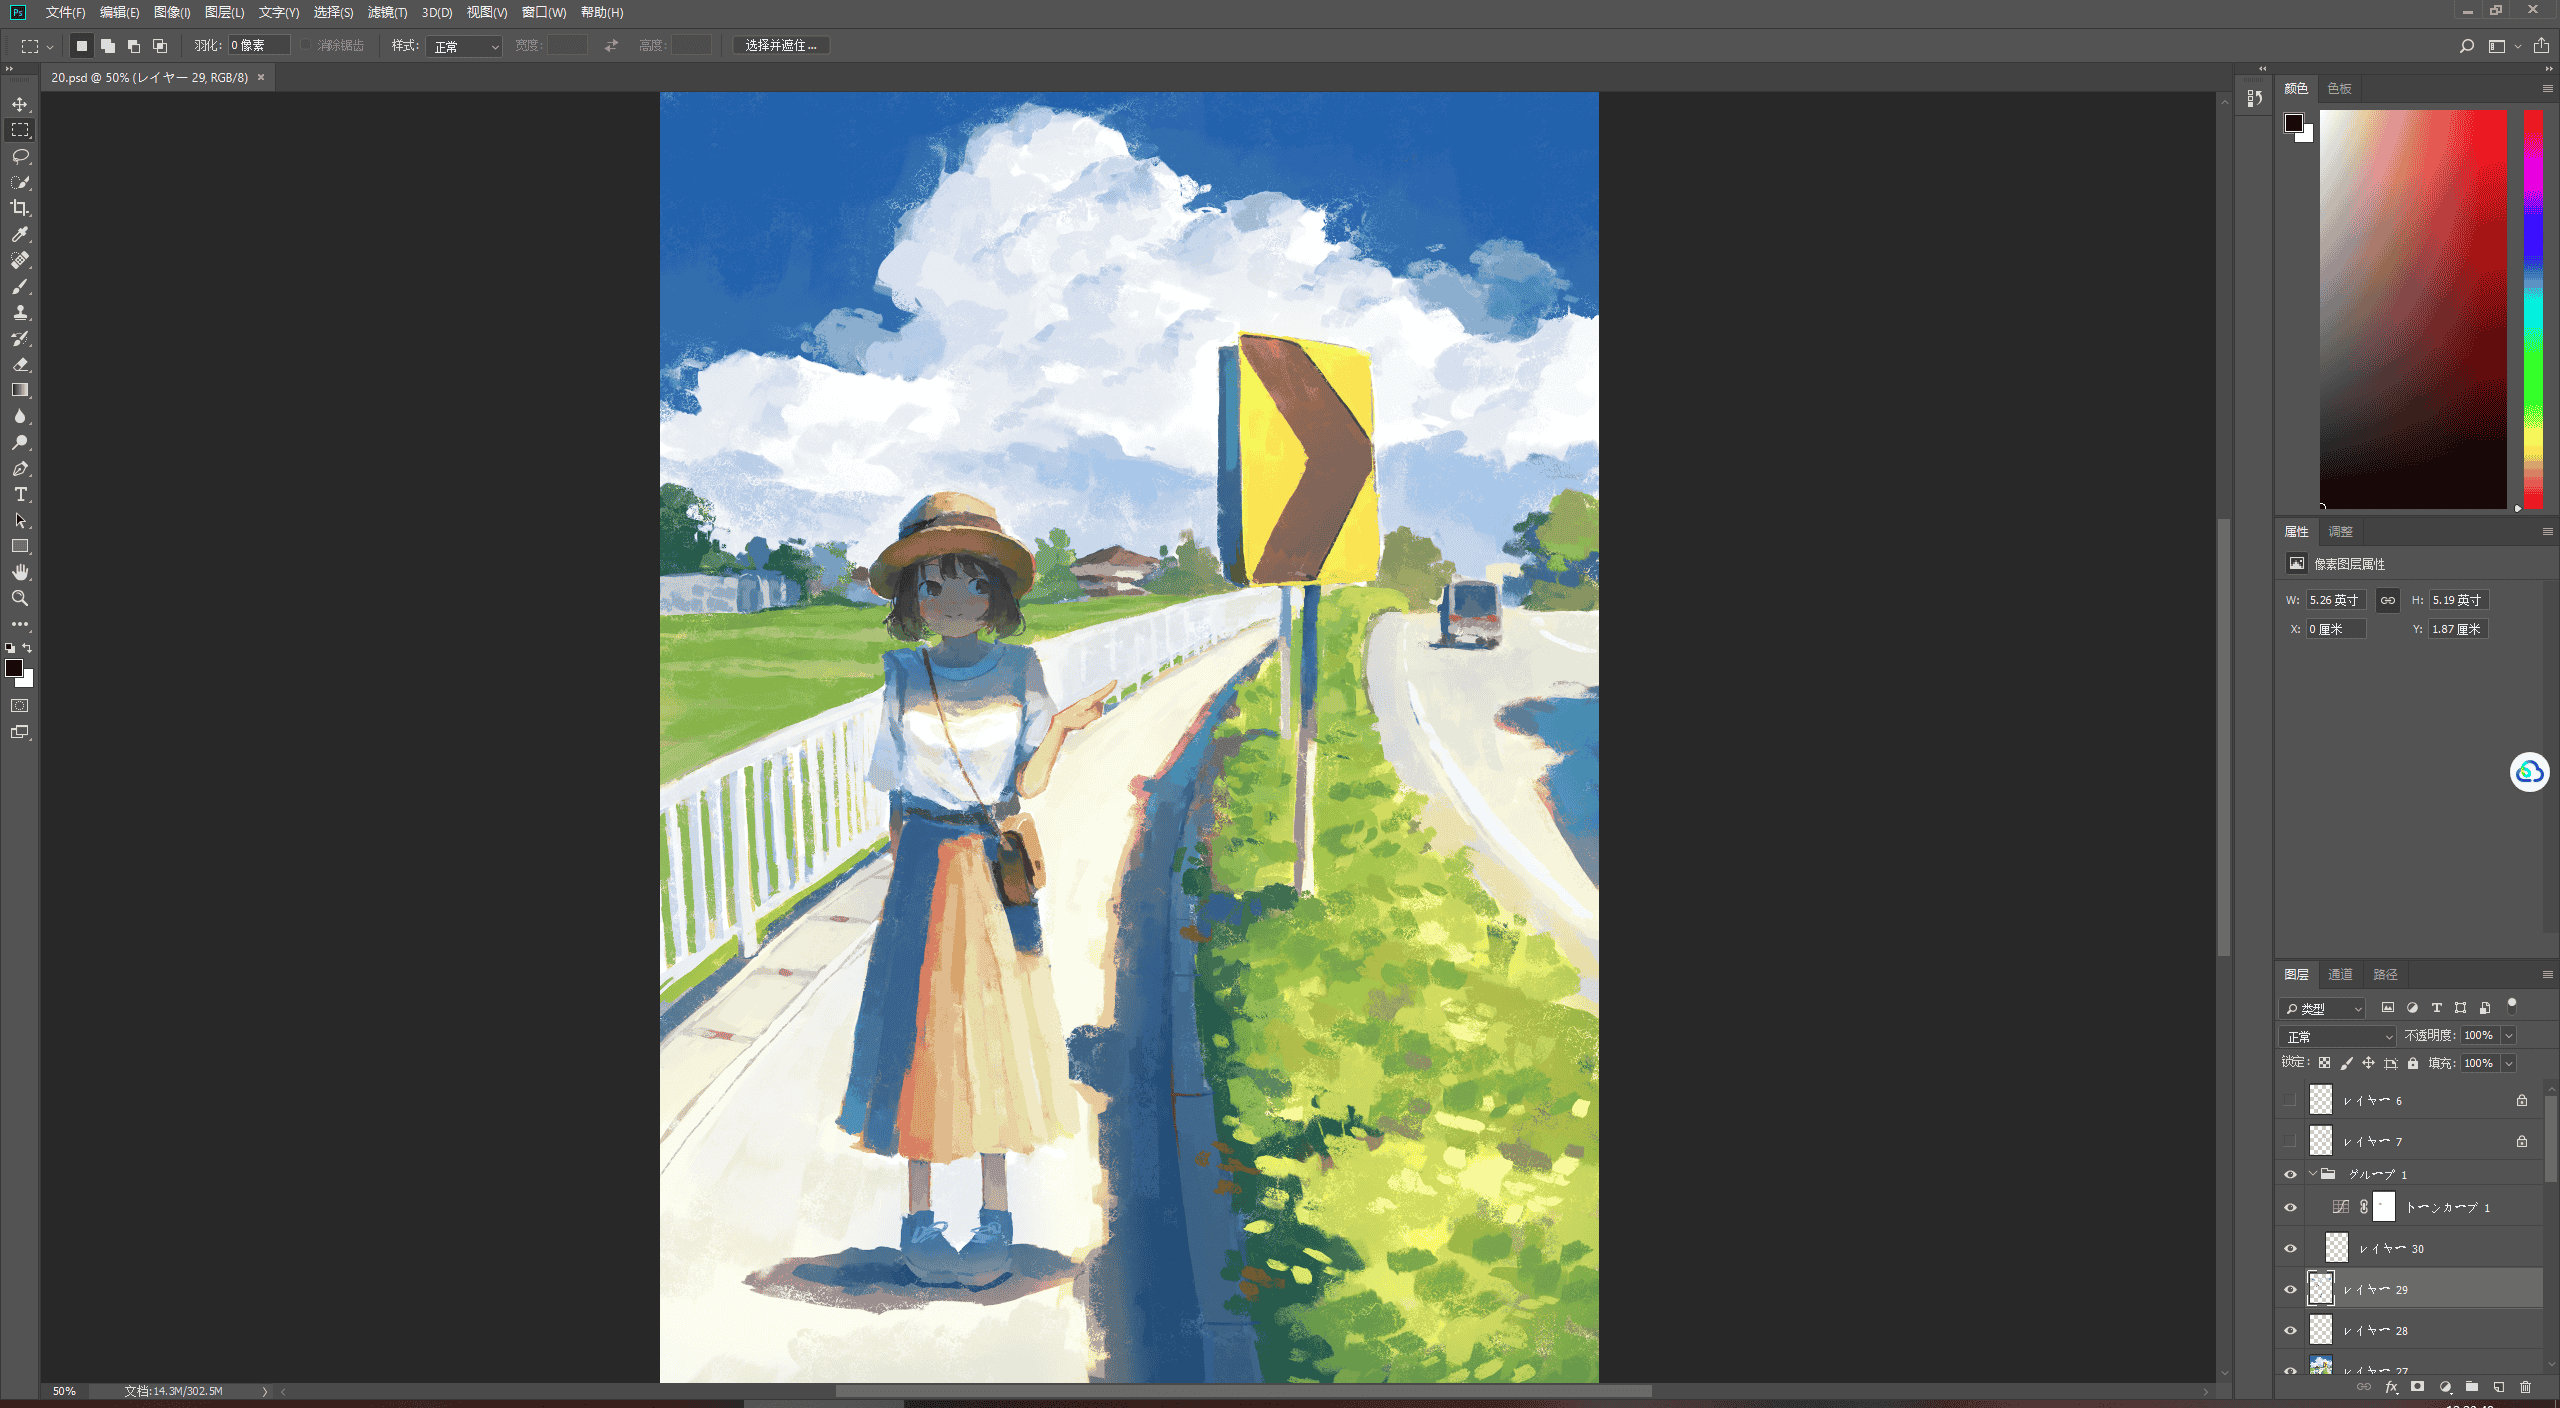
Task: Show レイヤー 7 via its visibility box
Action: pos(2290,1141)
